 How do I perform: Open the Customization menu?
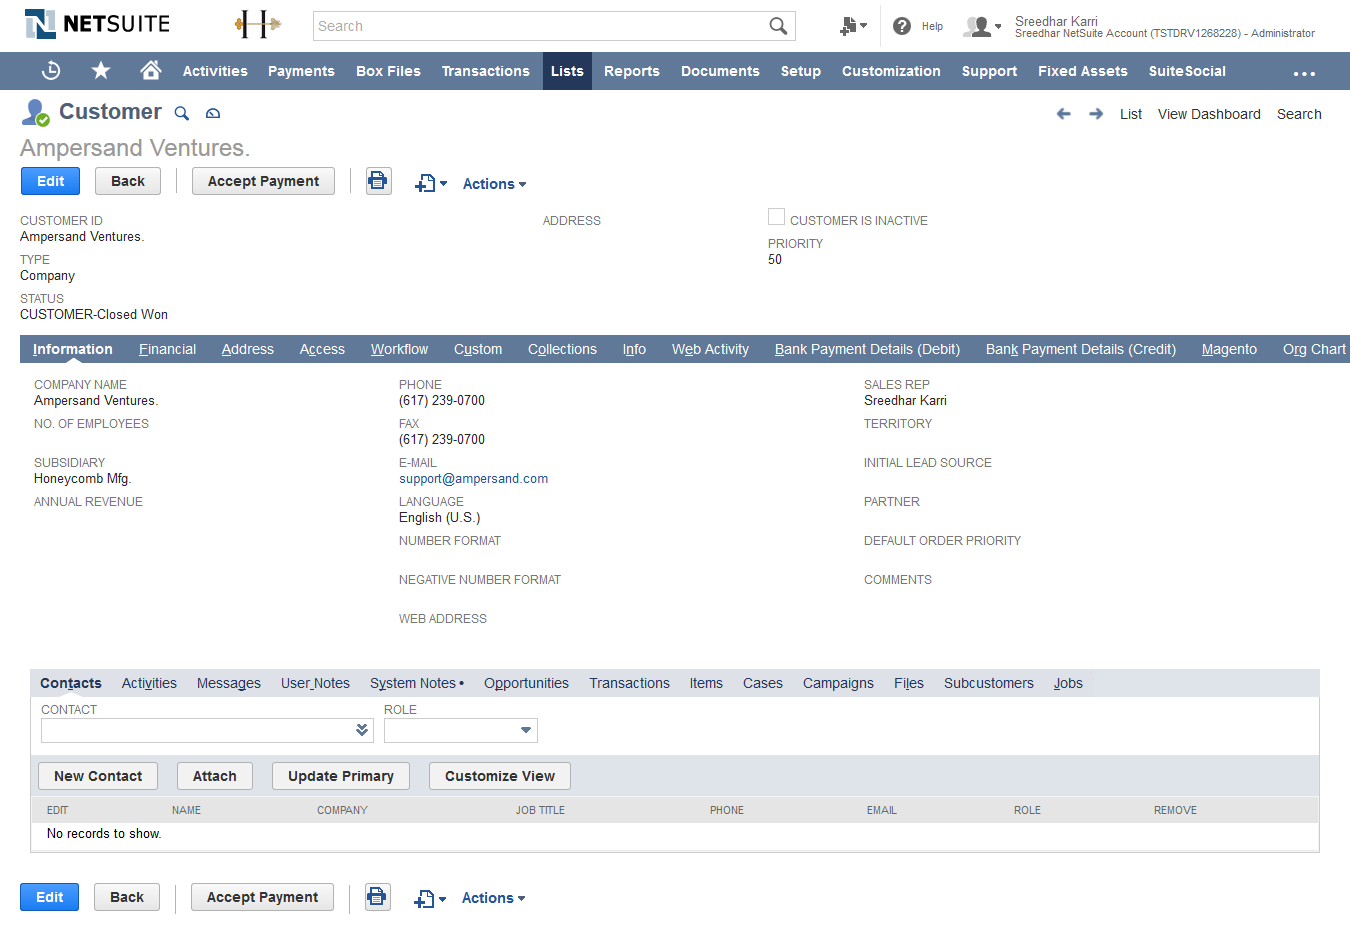pyautogui.click(x=891, y=71)
